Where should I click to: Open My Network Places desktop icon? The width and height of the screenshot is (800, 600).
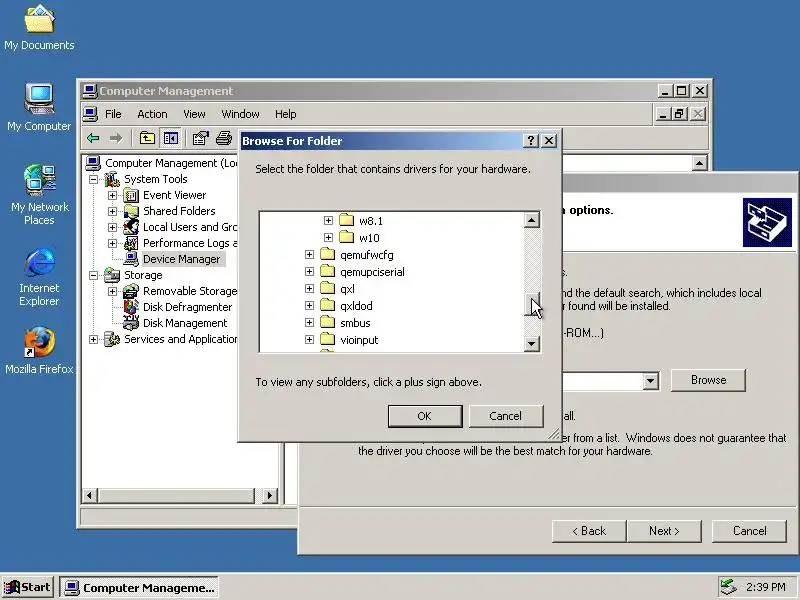click(39, 195)
